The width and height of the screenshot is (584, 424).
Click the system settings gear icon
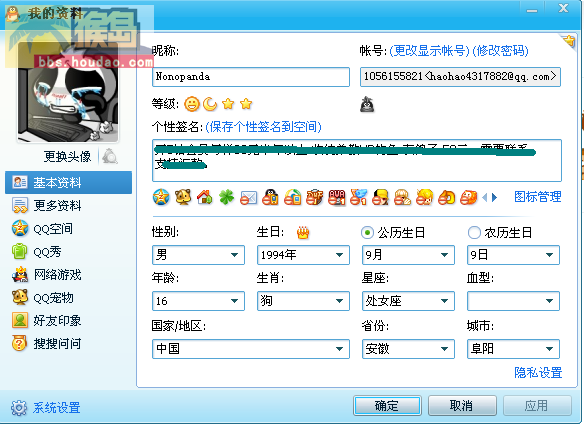[x=19, y=408]
